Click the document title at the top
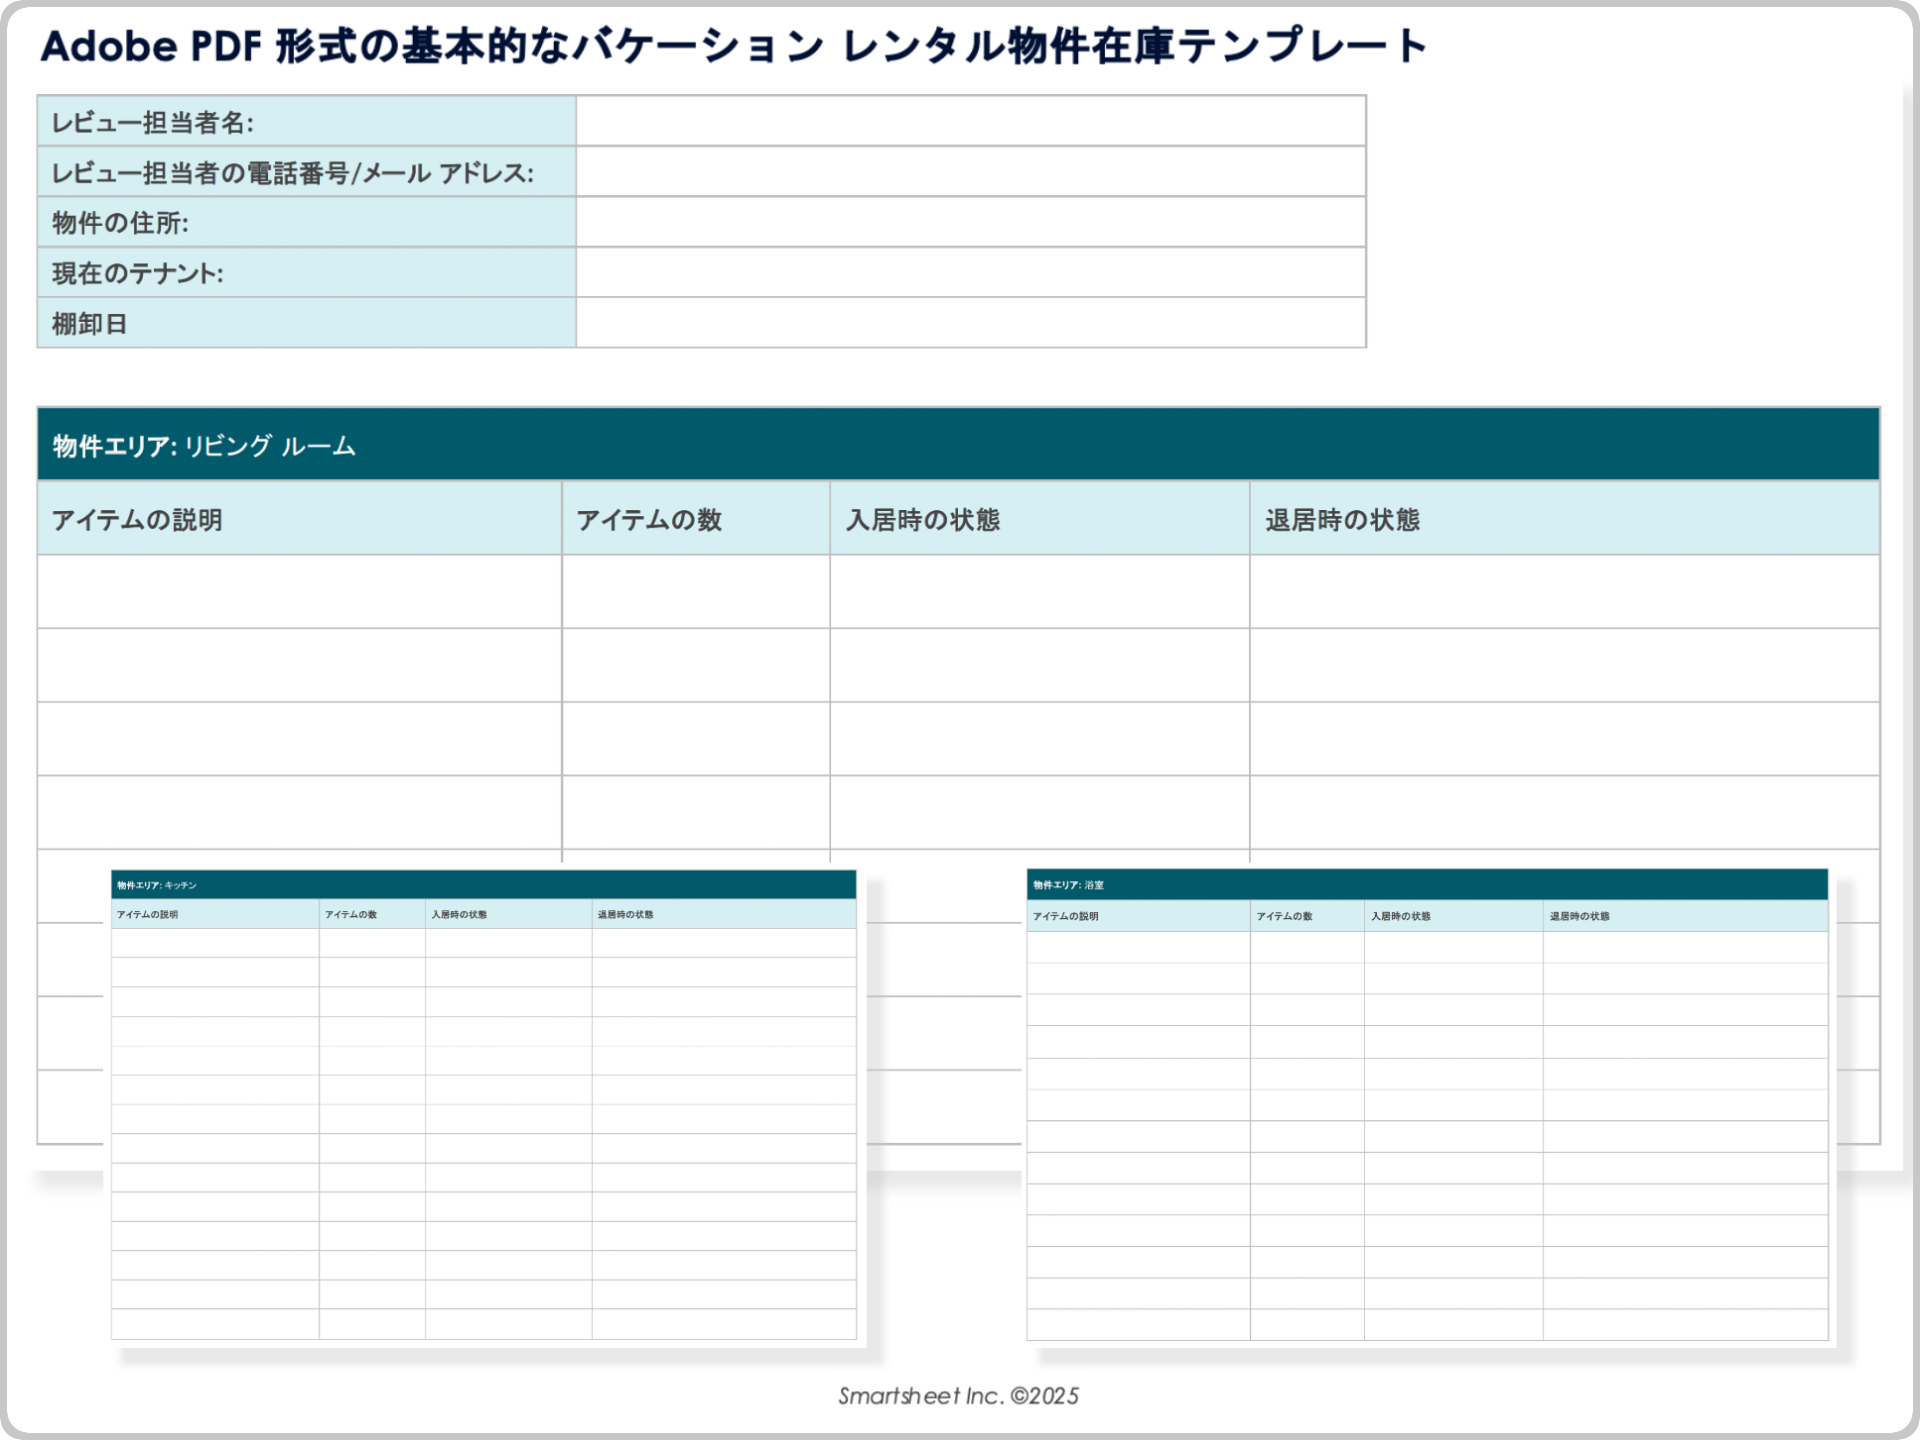 (736, 43)
